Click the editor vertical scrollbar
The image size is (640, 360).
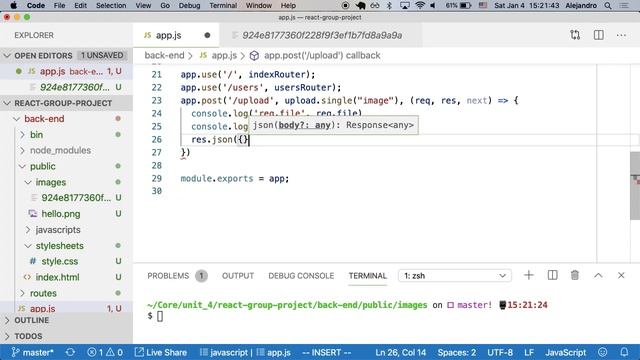click(635, 186)
